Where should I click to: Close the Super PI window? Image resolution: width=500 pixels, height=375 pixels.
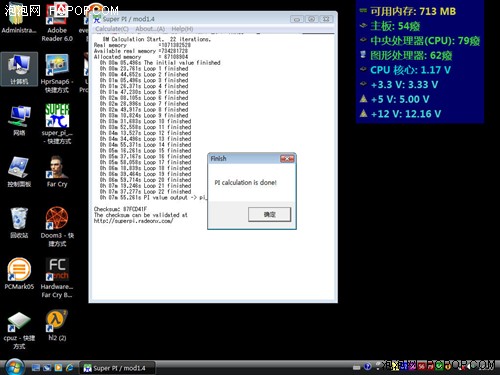[326, 19]
